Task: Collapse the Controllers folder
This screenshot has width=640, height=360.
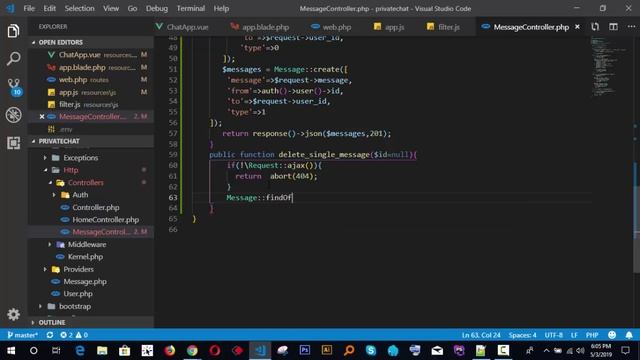Action: 85,182
